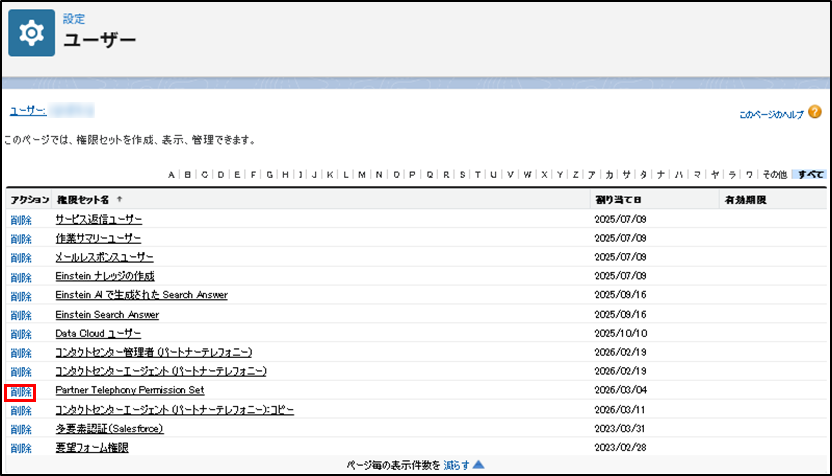
Task: Click the sort arrow beside 権限セット名
Action: (x=119, y=200)
